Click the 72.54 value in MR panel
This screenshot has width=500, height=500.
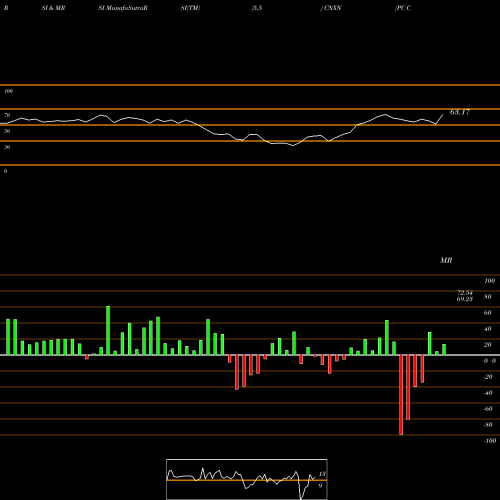pyautogui.click(x=465, y=293)
